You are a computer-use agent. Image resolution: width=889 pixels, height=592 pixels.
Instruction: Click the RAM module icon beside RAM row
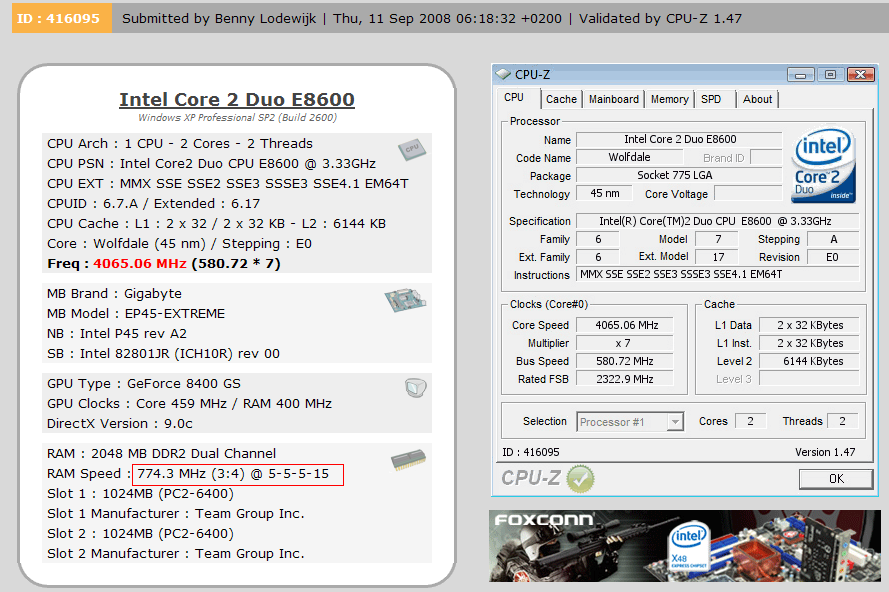tap(408, 460)
